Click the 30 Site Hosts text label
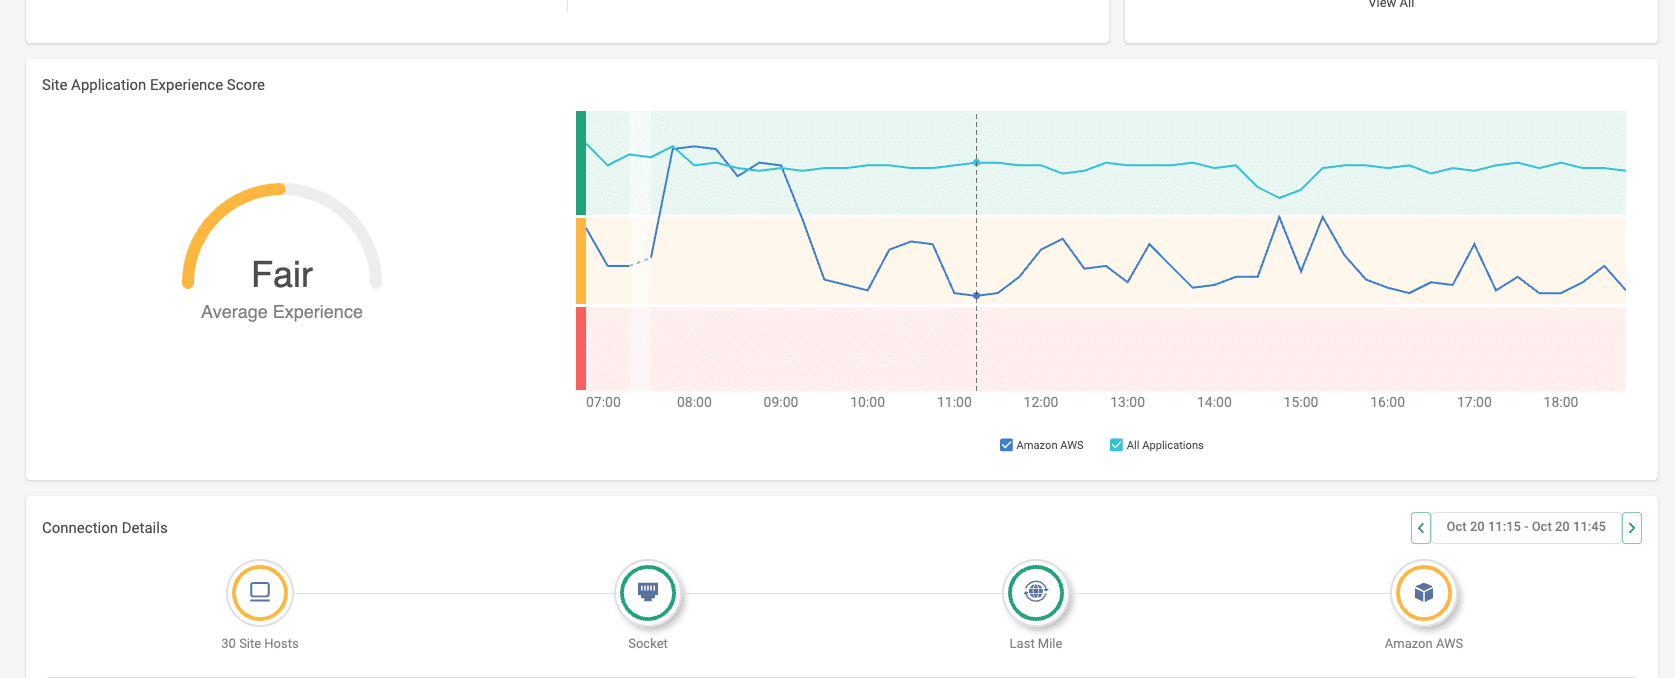1675x678 pixels. 260,644
